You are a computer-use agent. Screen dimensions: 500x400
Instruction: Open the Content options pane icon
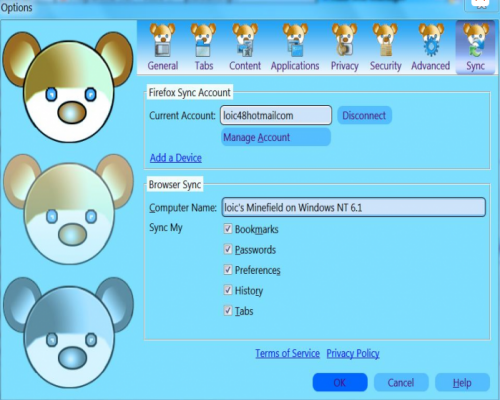coord(245,47)
